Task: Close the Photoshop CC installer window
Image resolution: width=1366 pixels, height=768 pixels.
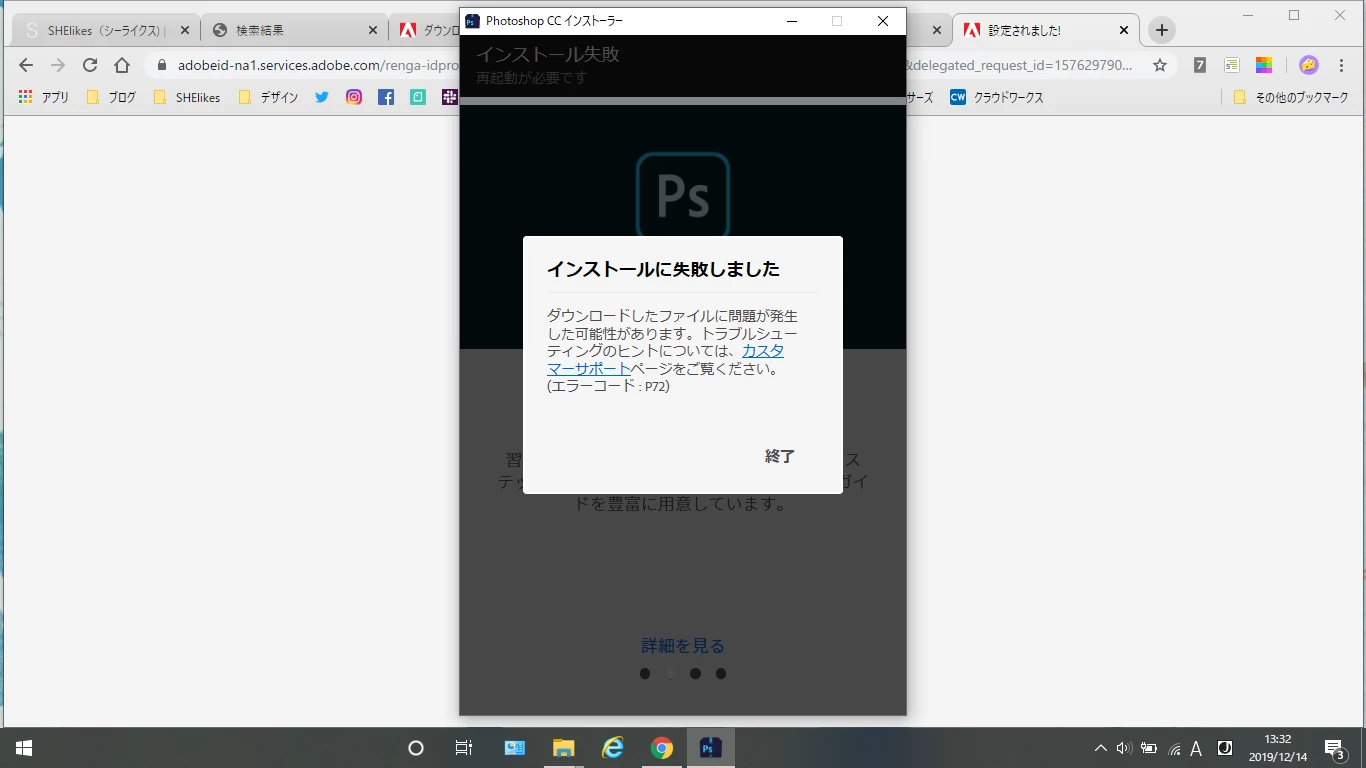Action: click(x=883, y=21)
